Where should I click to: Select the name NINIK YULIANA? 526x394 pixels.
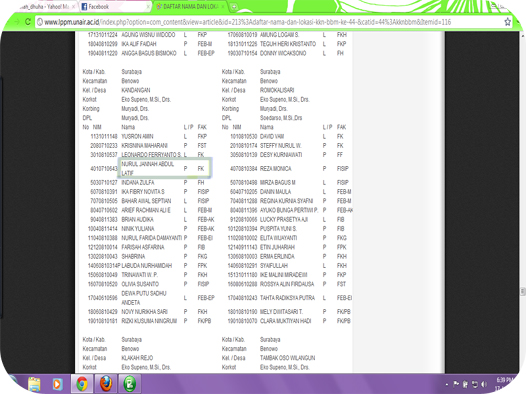click(x=138, y=229)
